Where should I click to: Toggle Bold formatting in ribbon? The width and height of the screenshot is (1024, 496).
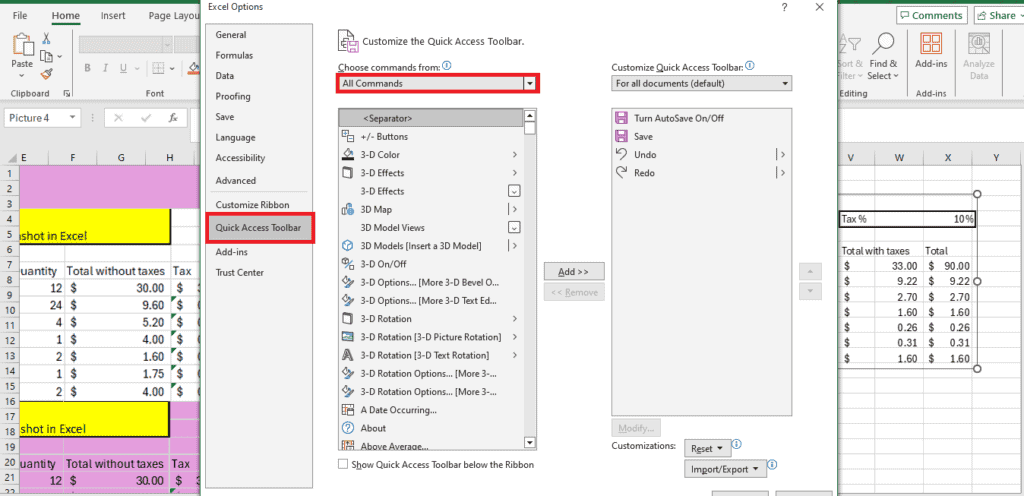pyautogui.click(x=87, y=69)
